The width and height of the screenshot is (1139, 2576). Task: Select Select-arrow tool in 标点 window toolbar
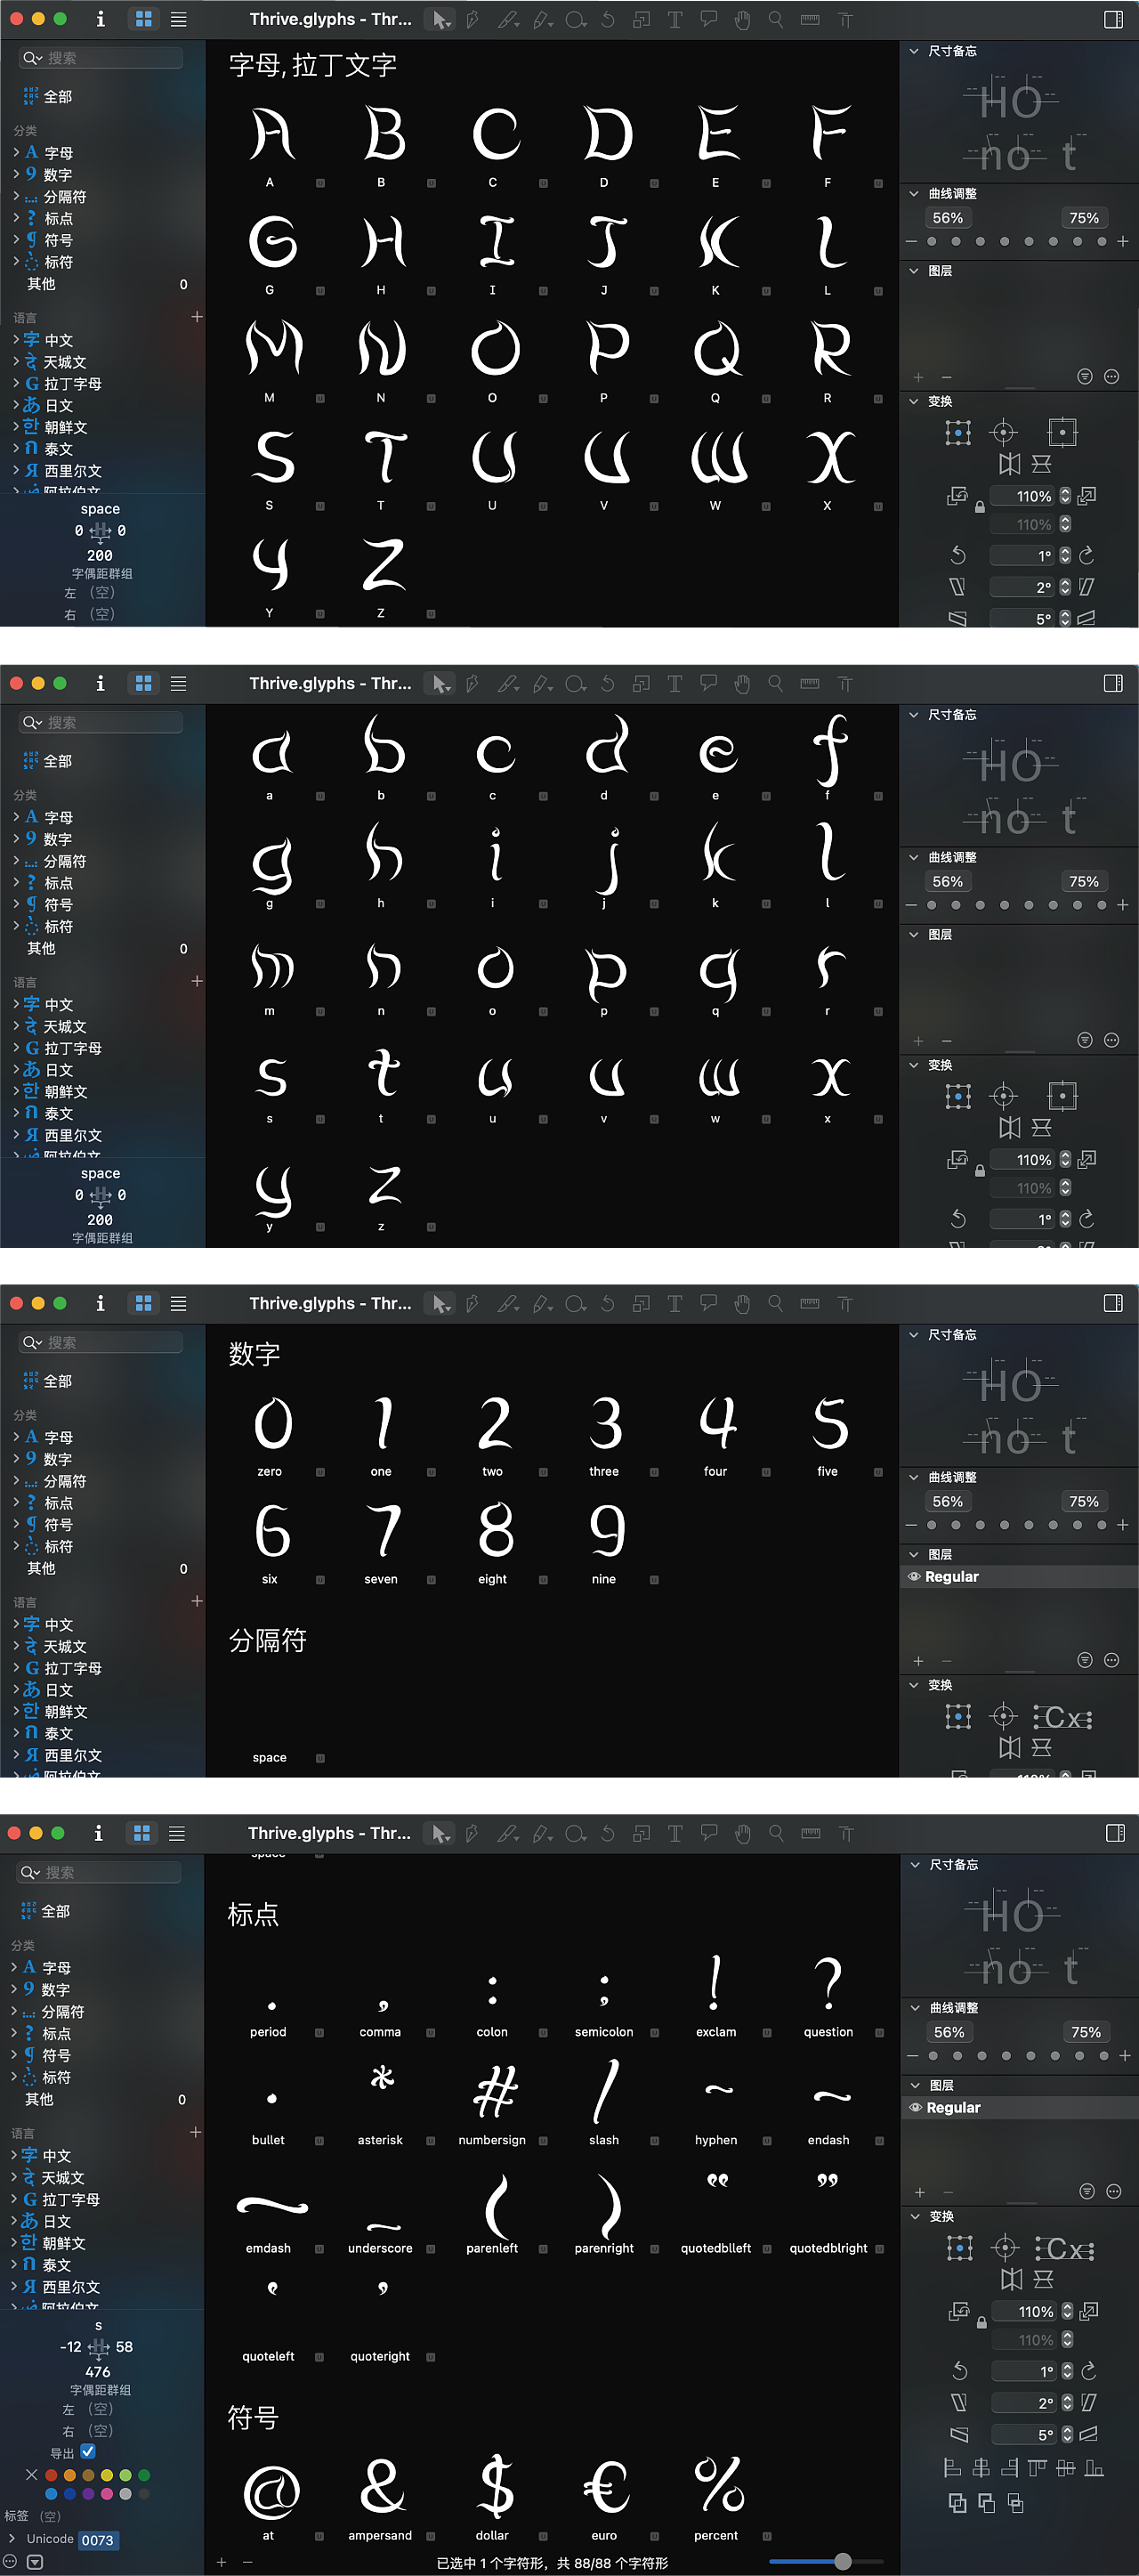[440, 1833]
